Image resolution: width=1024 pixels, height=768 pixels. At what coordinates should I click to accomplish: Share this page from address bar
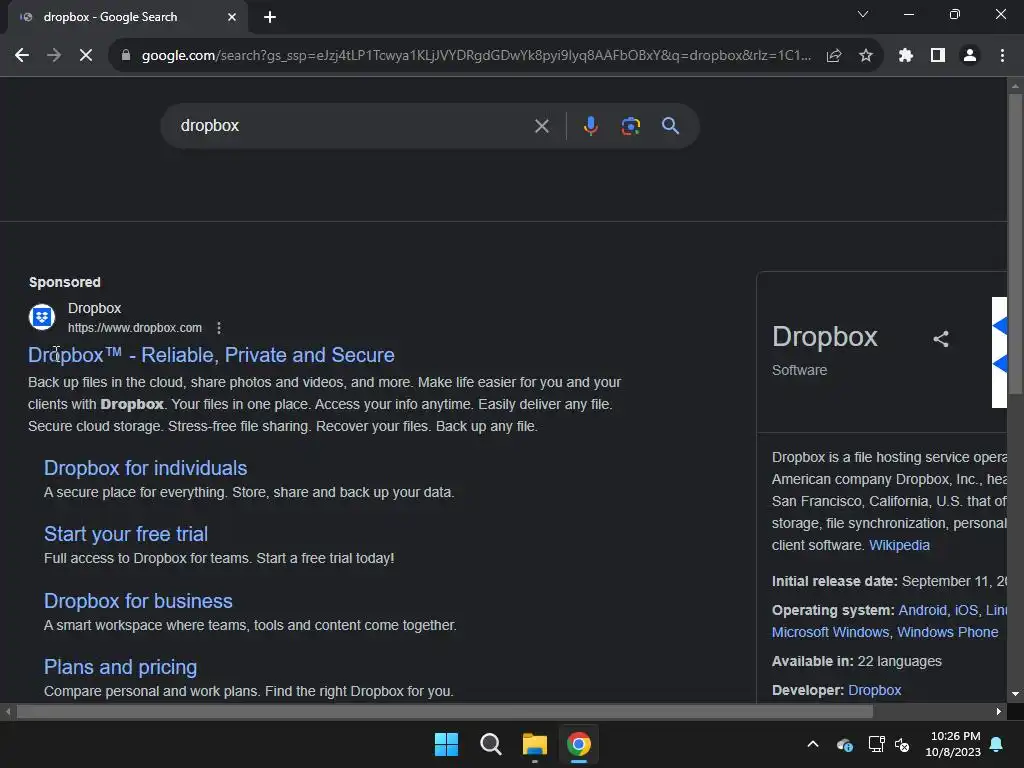click(x=834, y=56)
